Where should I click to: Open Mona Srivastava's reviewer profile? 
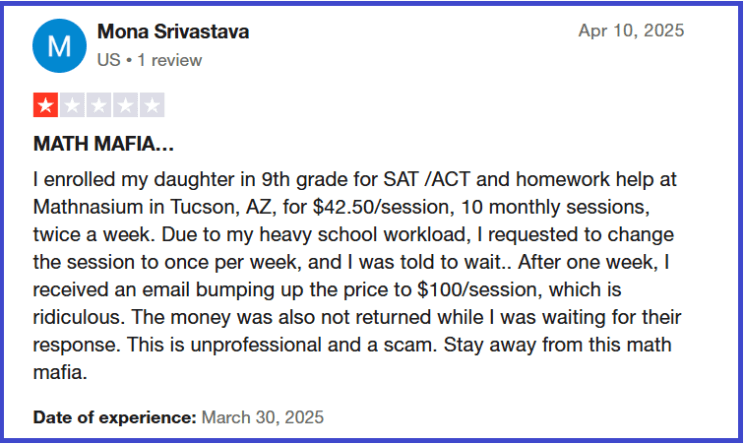[173, 32]
